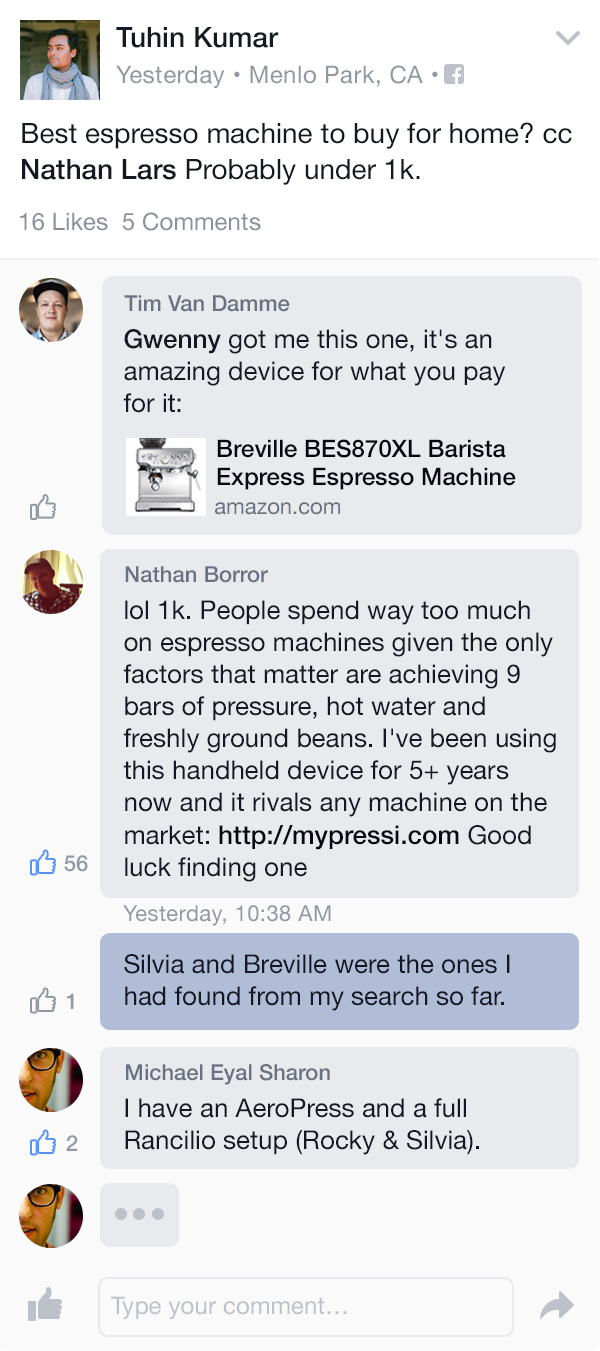Viewport: 600px width, 1351px height.
Task: Click the thumbs-up icon beside comment field
Action: point(45,1305)
